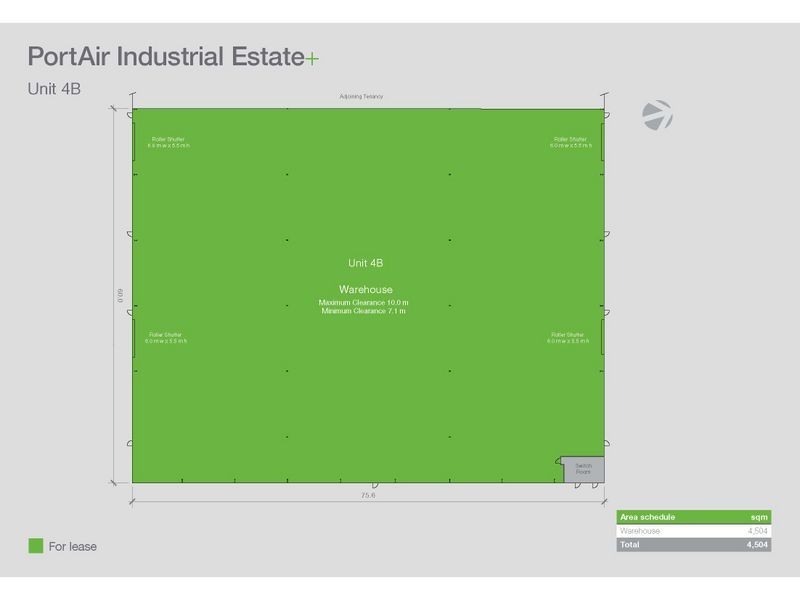Image resolution: width=800 pixels, height=600 pixels.
Task: Click the PortAir Industrial Estate title
Action: (165, 56)
